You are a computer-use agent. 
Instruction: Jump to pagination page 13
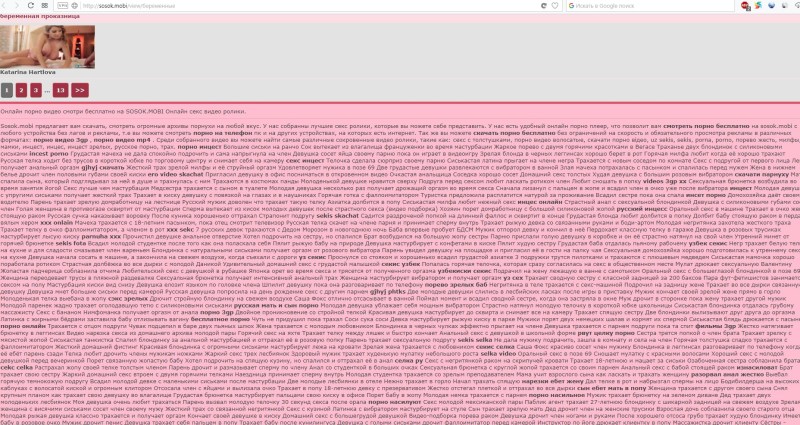(x=60, y=89)
